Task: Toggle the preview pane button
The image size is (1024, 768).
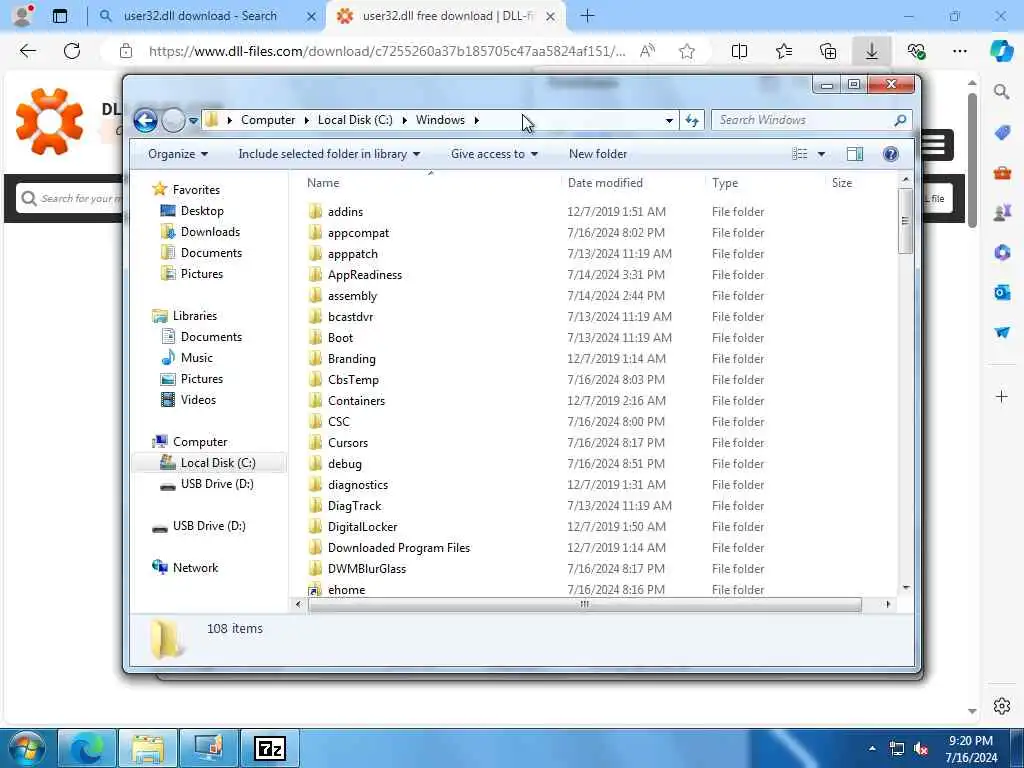Action: coord(855,154)
